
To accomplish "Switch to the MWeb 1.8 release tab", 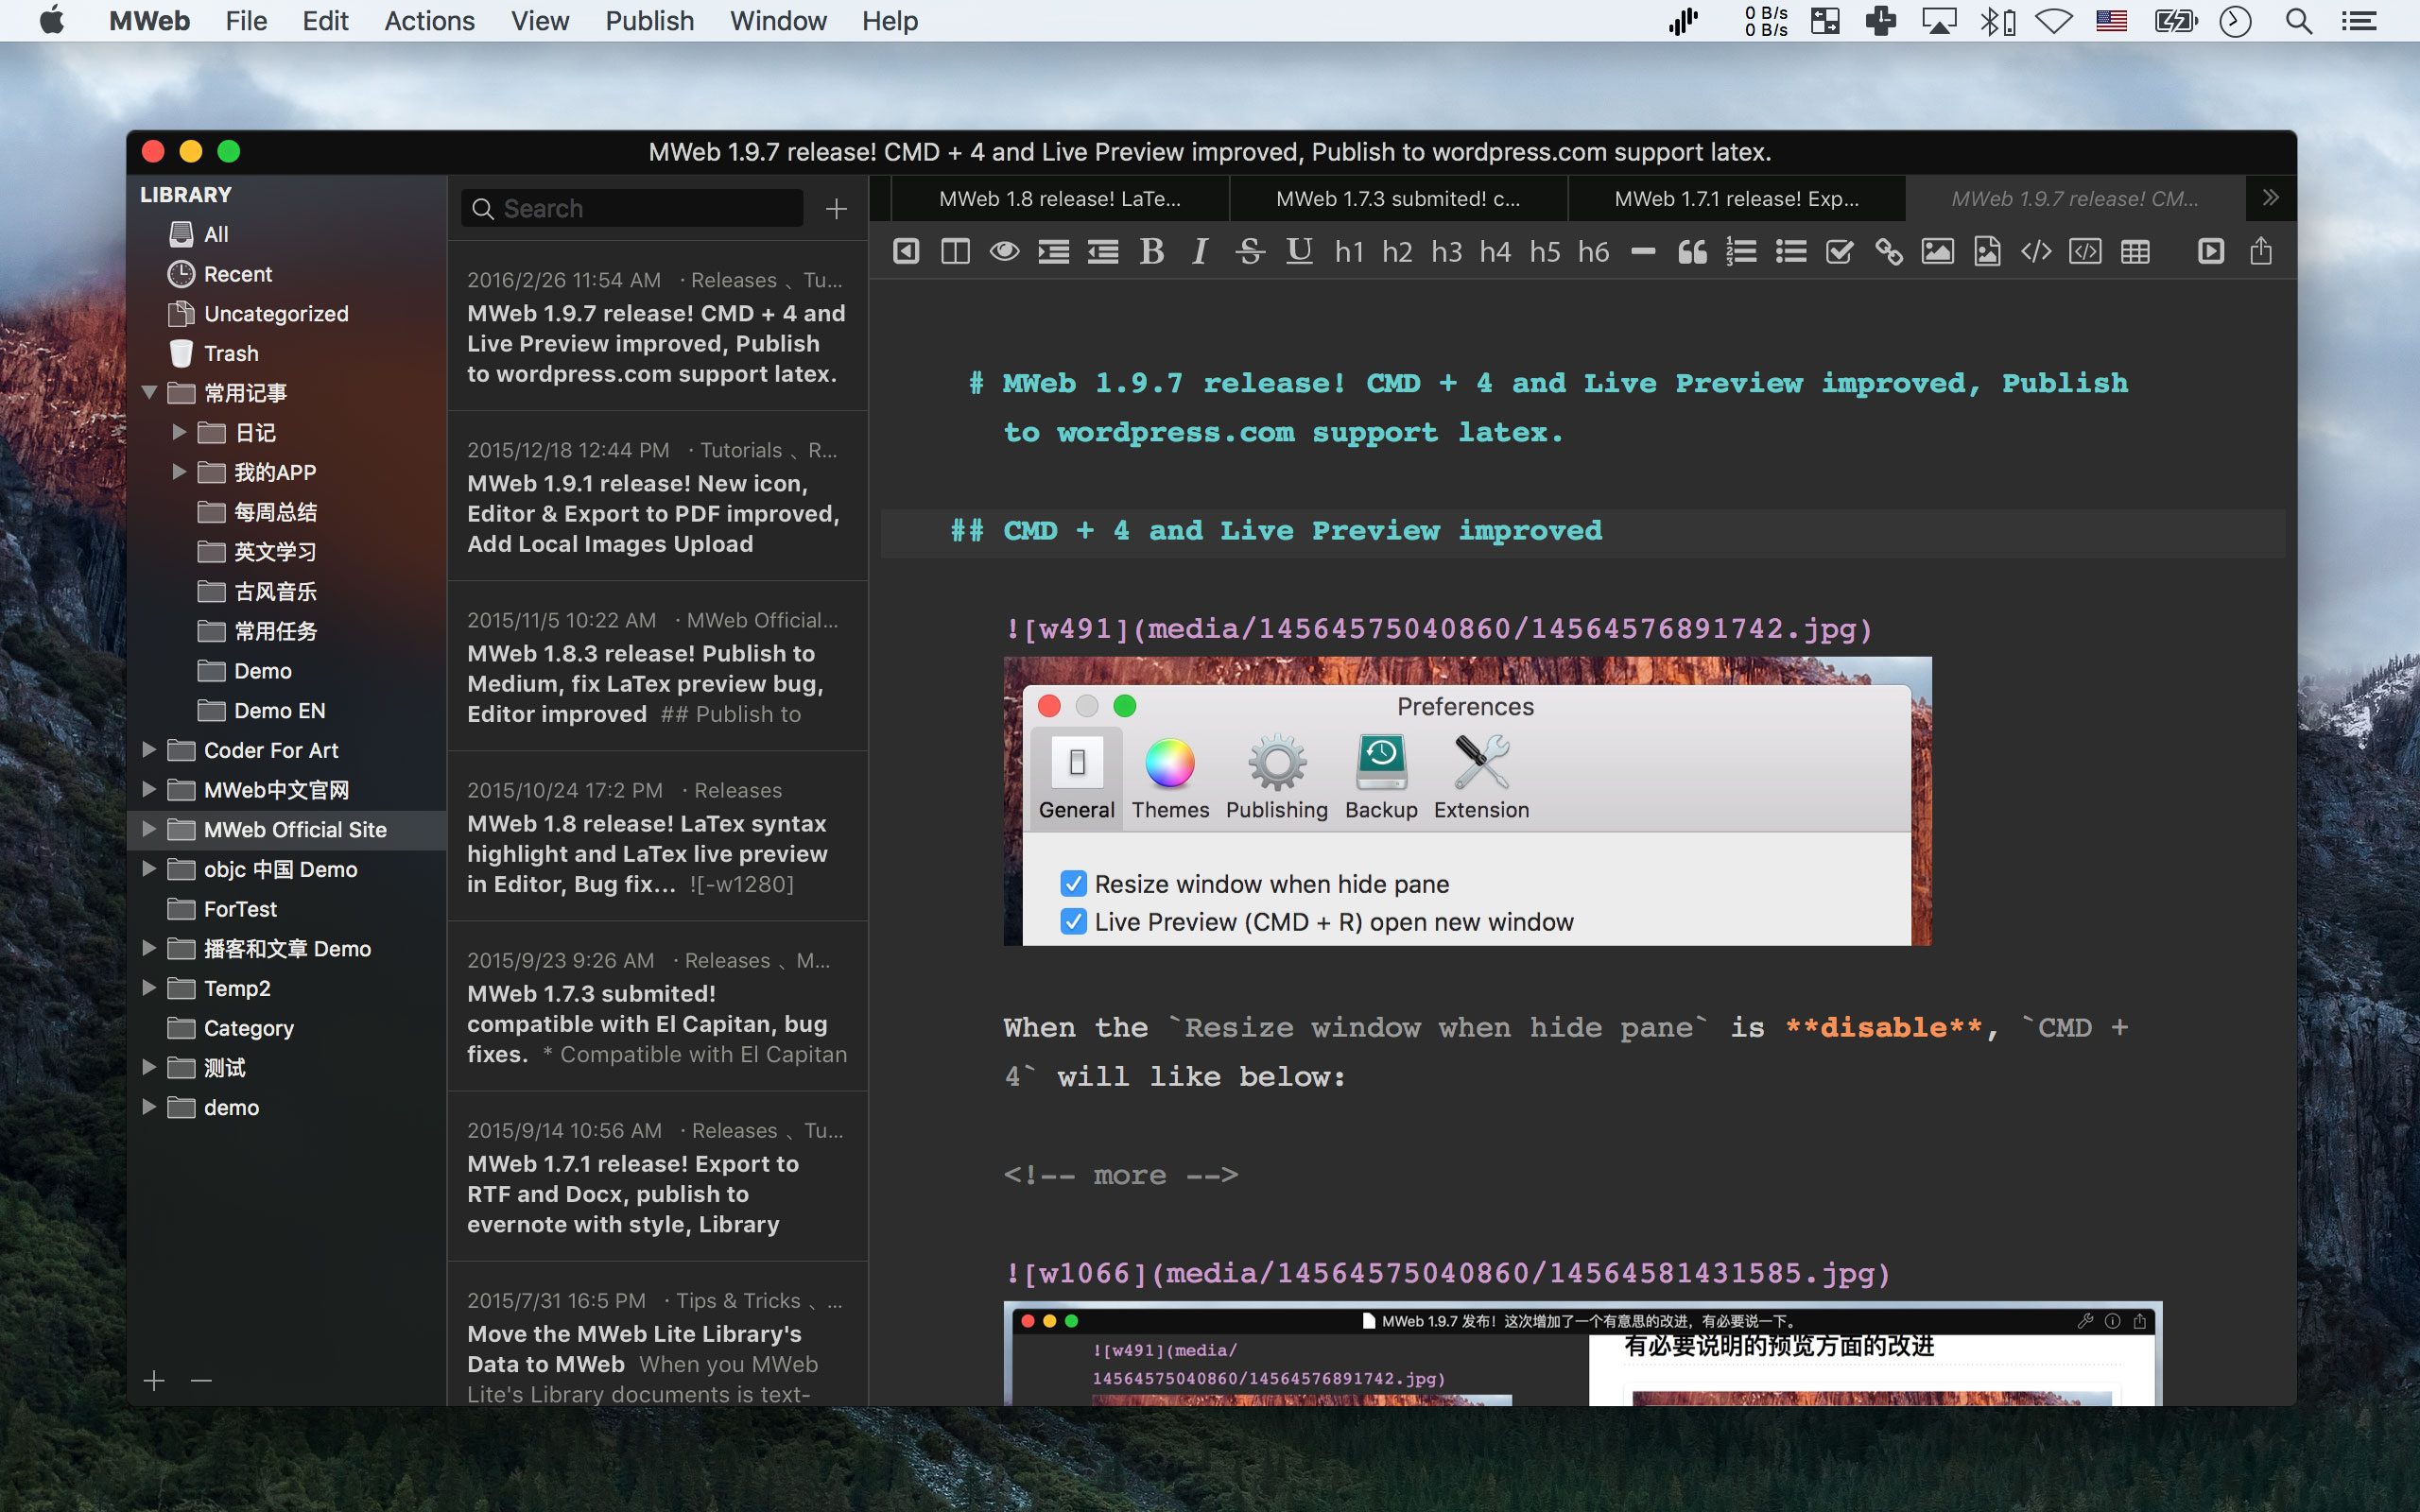I will (1059, 198).
